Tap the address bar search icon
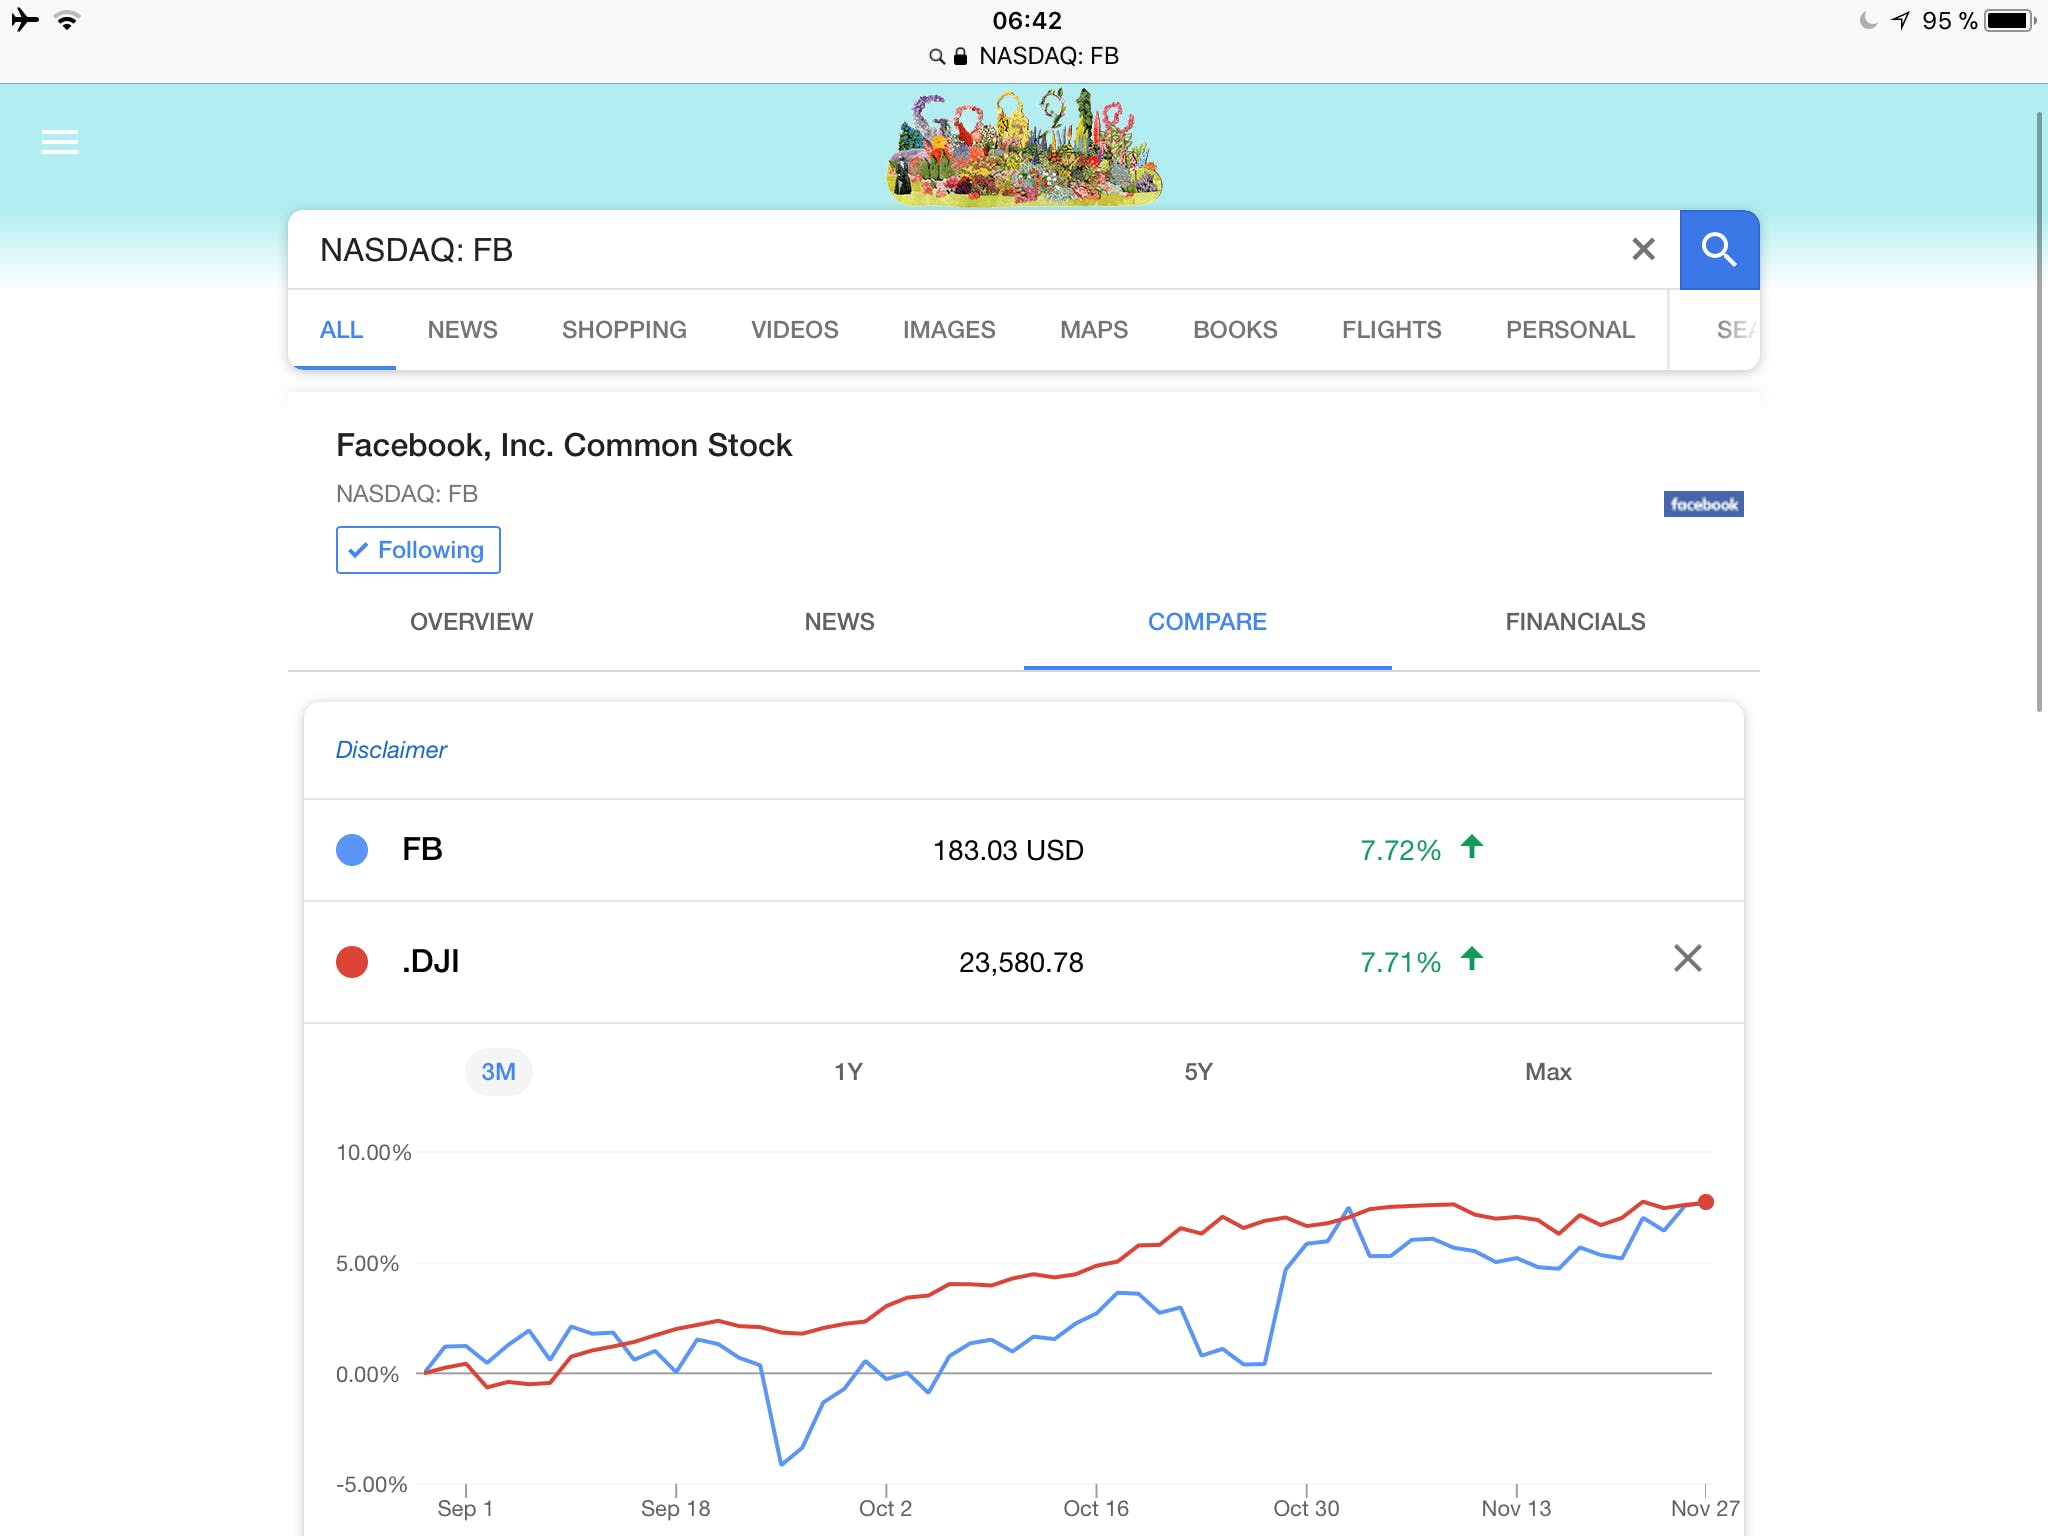 (937, 56)
